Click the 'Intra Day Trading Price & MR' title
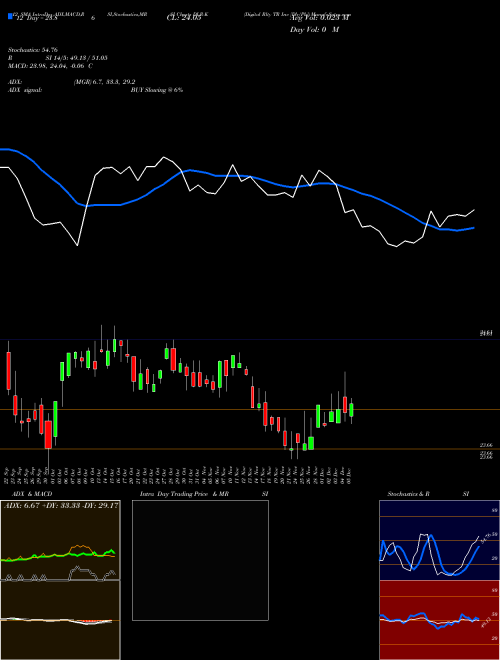This screenshot has width=500, height=660. [x=184, y=494]
